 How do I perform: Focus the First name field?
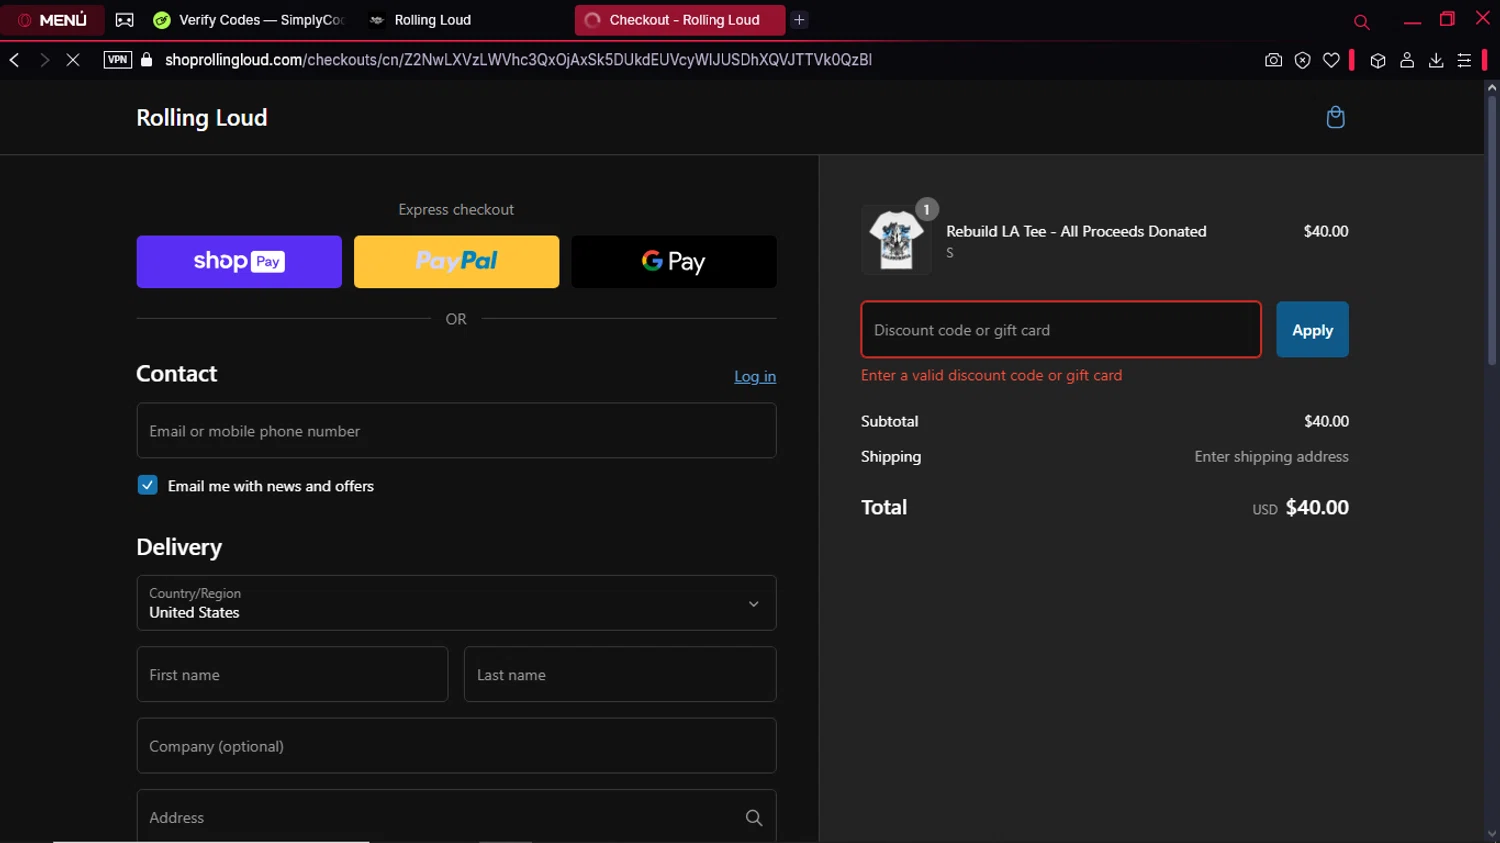tap(292, 674)
